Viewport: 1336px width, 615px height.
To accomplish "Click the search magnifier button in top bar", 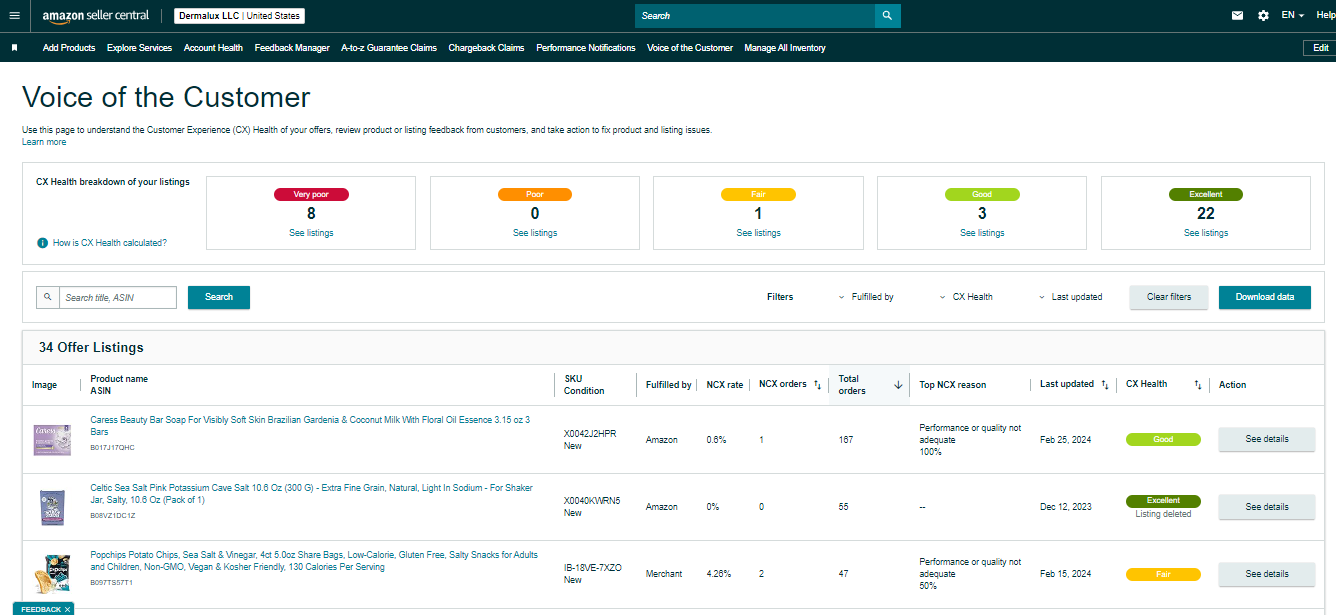I will [888, 16].
